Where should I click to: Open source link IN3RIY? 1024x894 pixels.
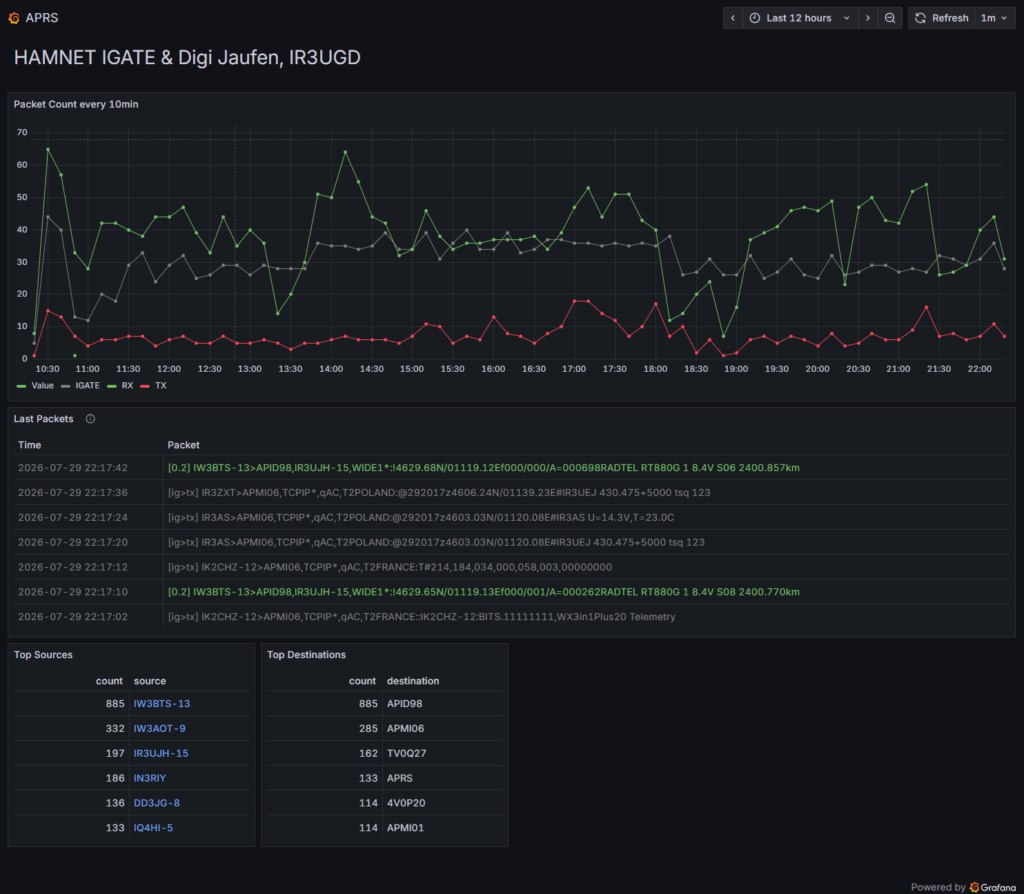click(150, 778)
